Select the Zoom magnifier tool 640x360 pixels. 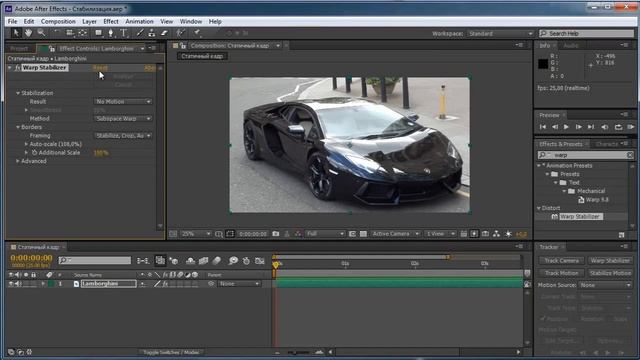41,33
